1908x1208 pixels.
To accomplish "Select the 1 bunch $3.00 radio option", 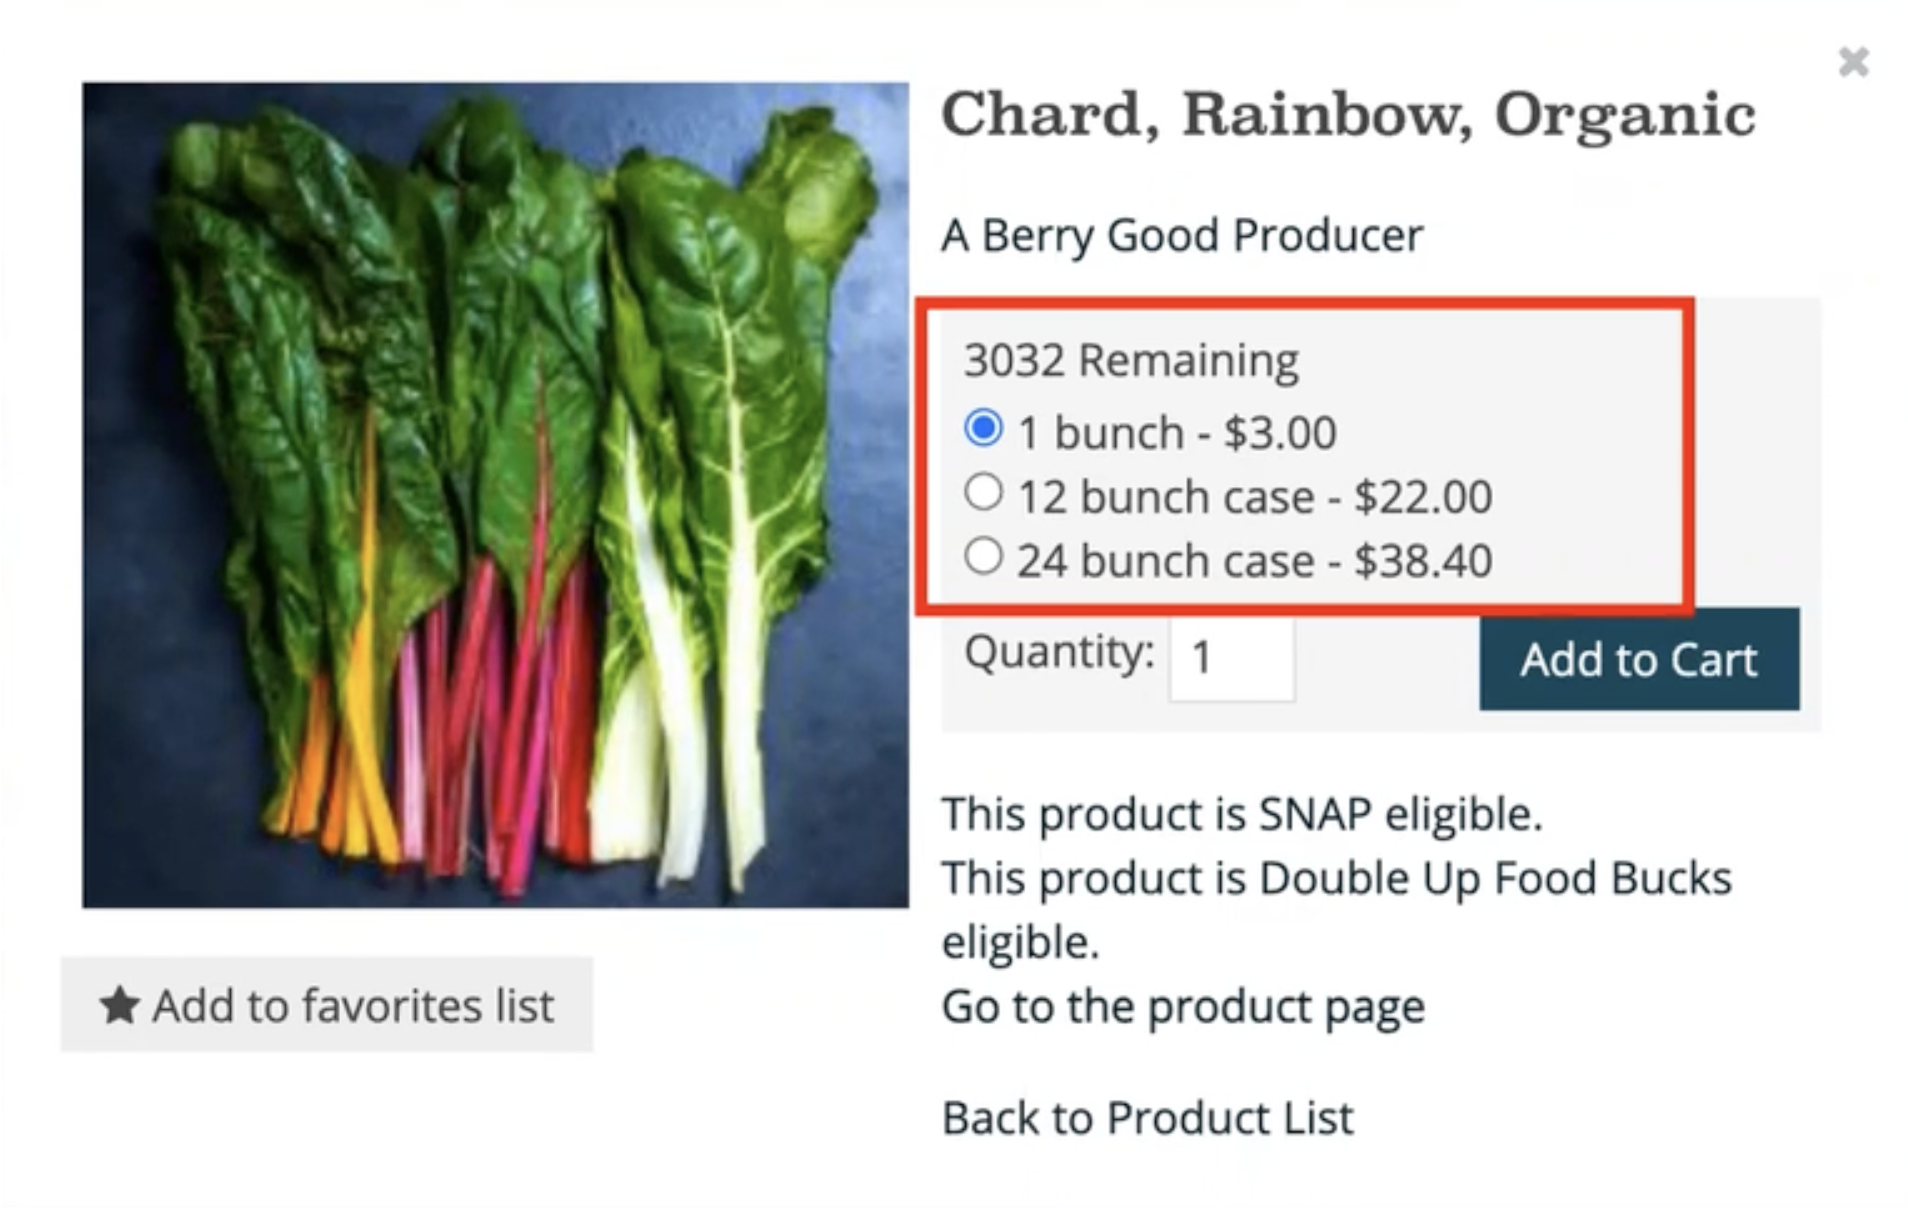I will point(983,428).
